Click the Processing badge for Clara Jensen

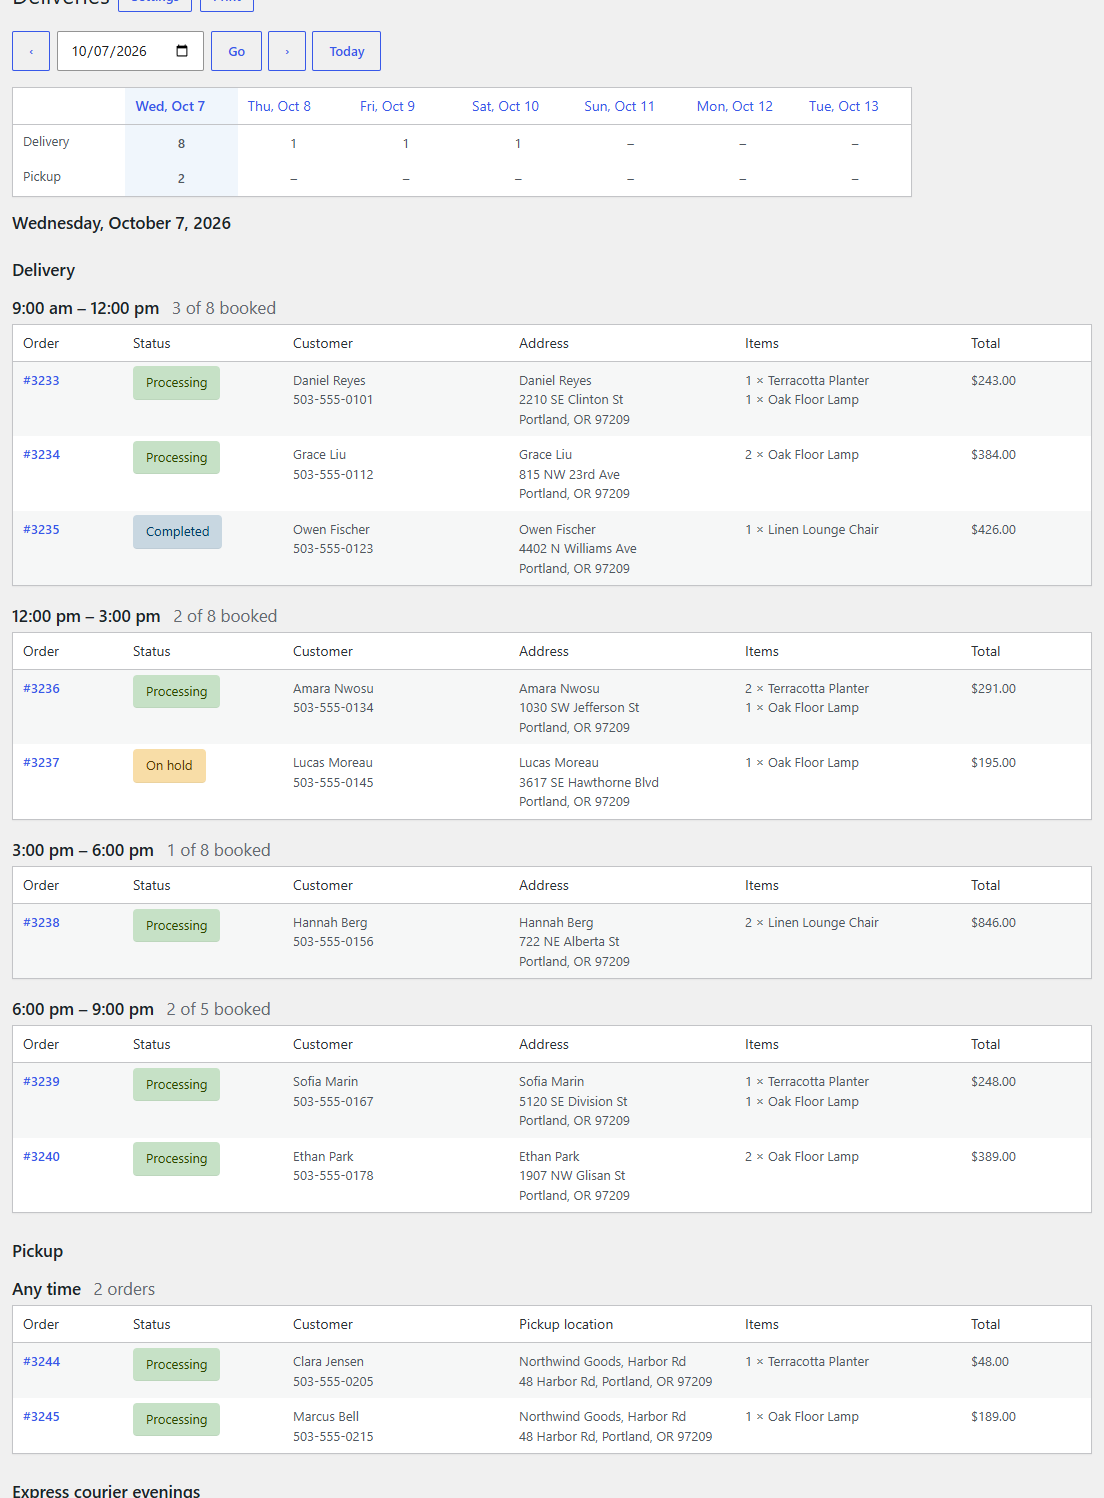176,1365
